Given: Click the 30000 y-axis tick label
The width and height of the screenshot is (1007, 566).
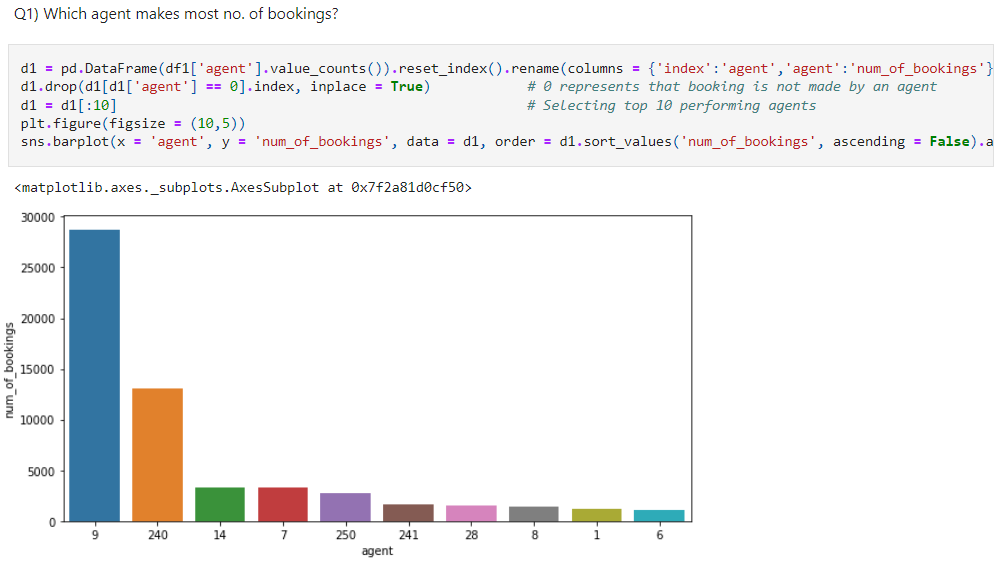Looking at the screenshot, I should [39, 218].
